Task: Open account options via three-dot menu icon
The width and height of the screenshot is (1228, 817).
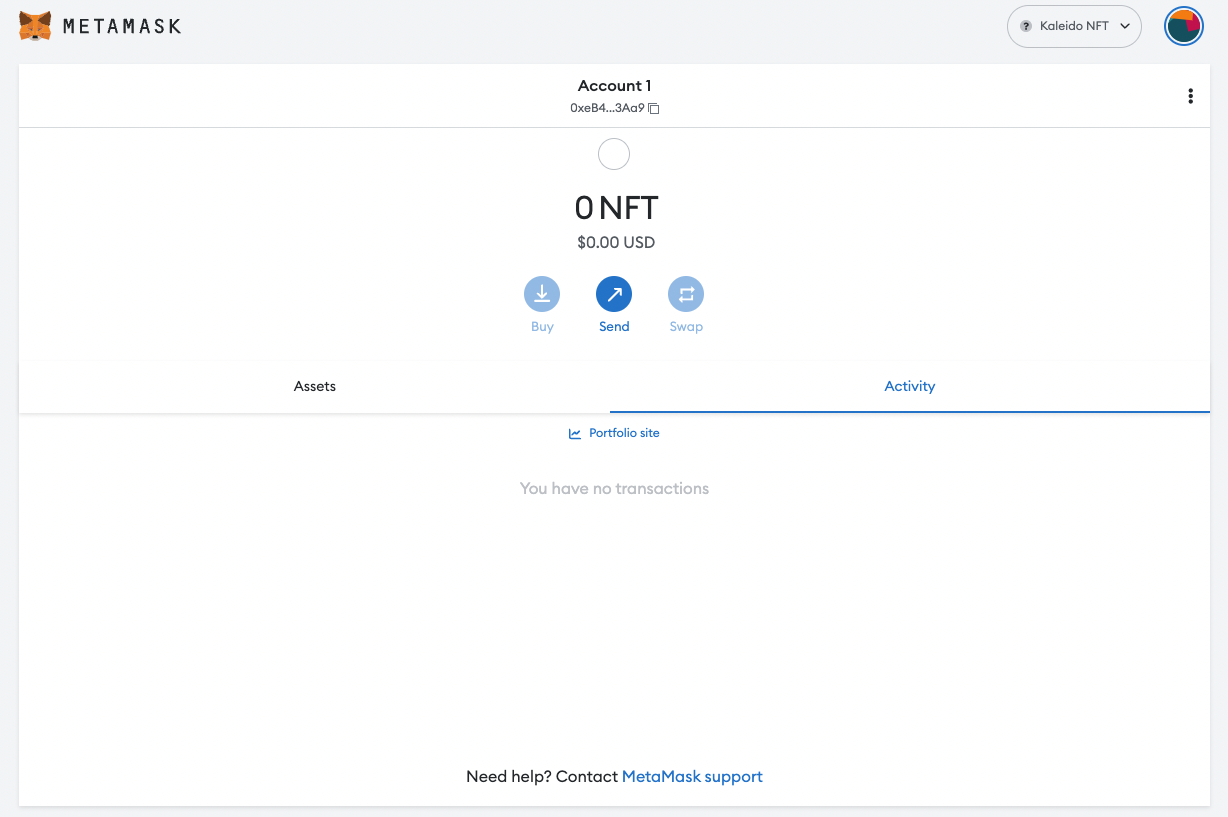Action: coord(1191,96)
